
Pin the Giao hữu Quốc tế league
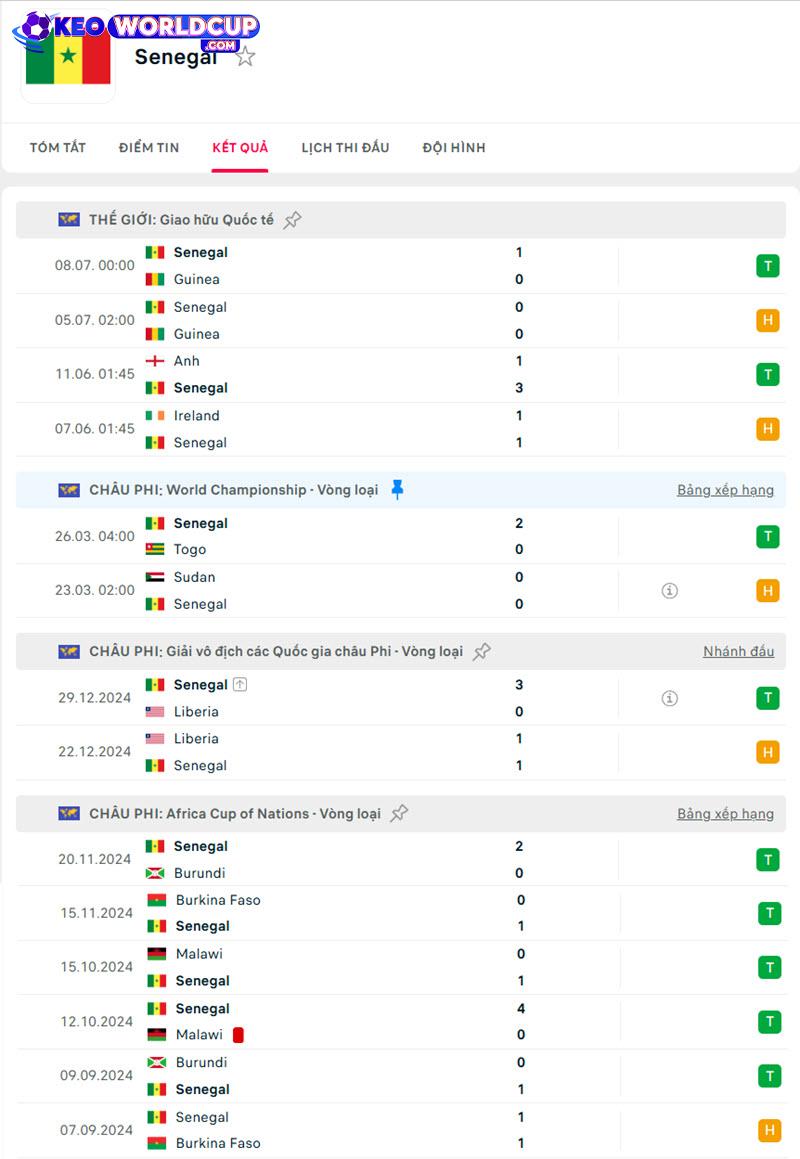(x=292, y=220)
